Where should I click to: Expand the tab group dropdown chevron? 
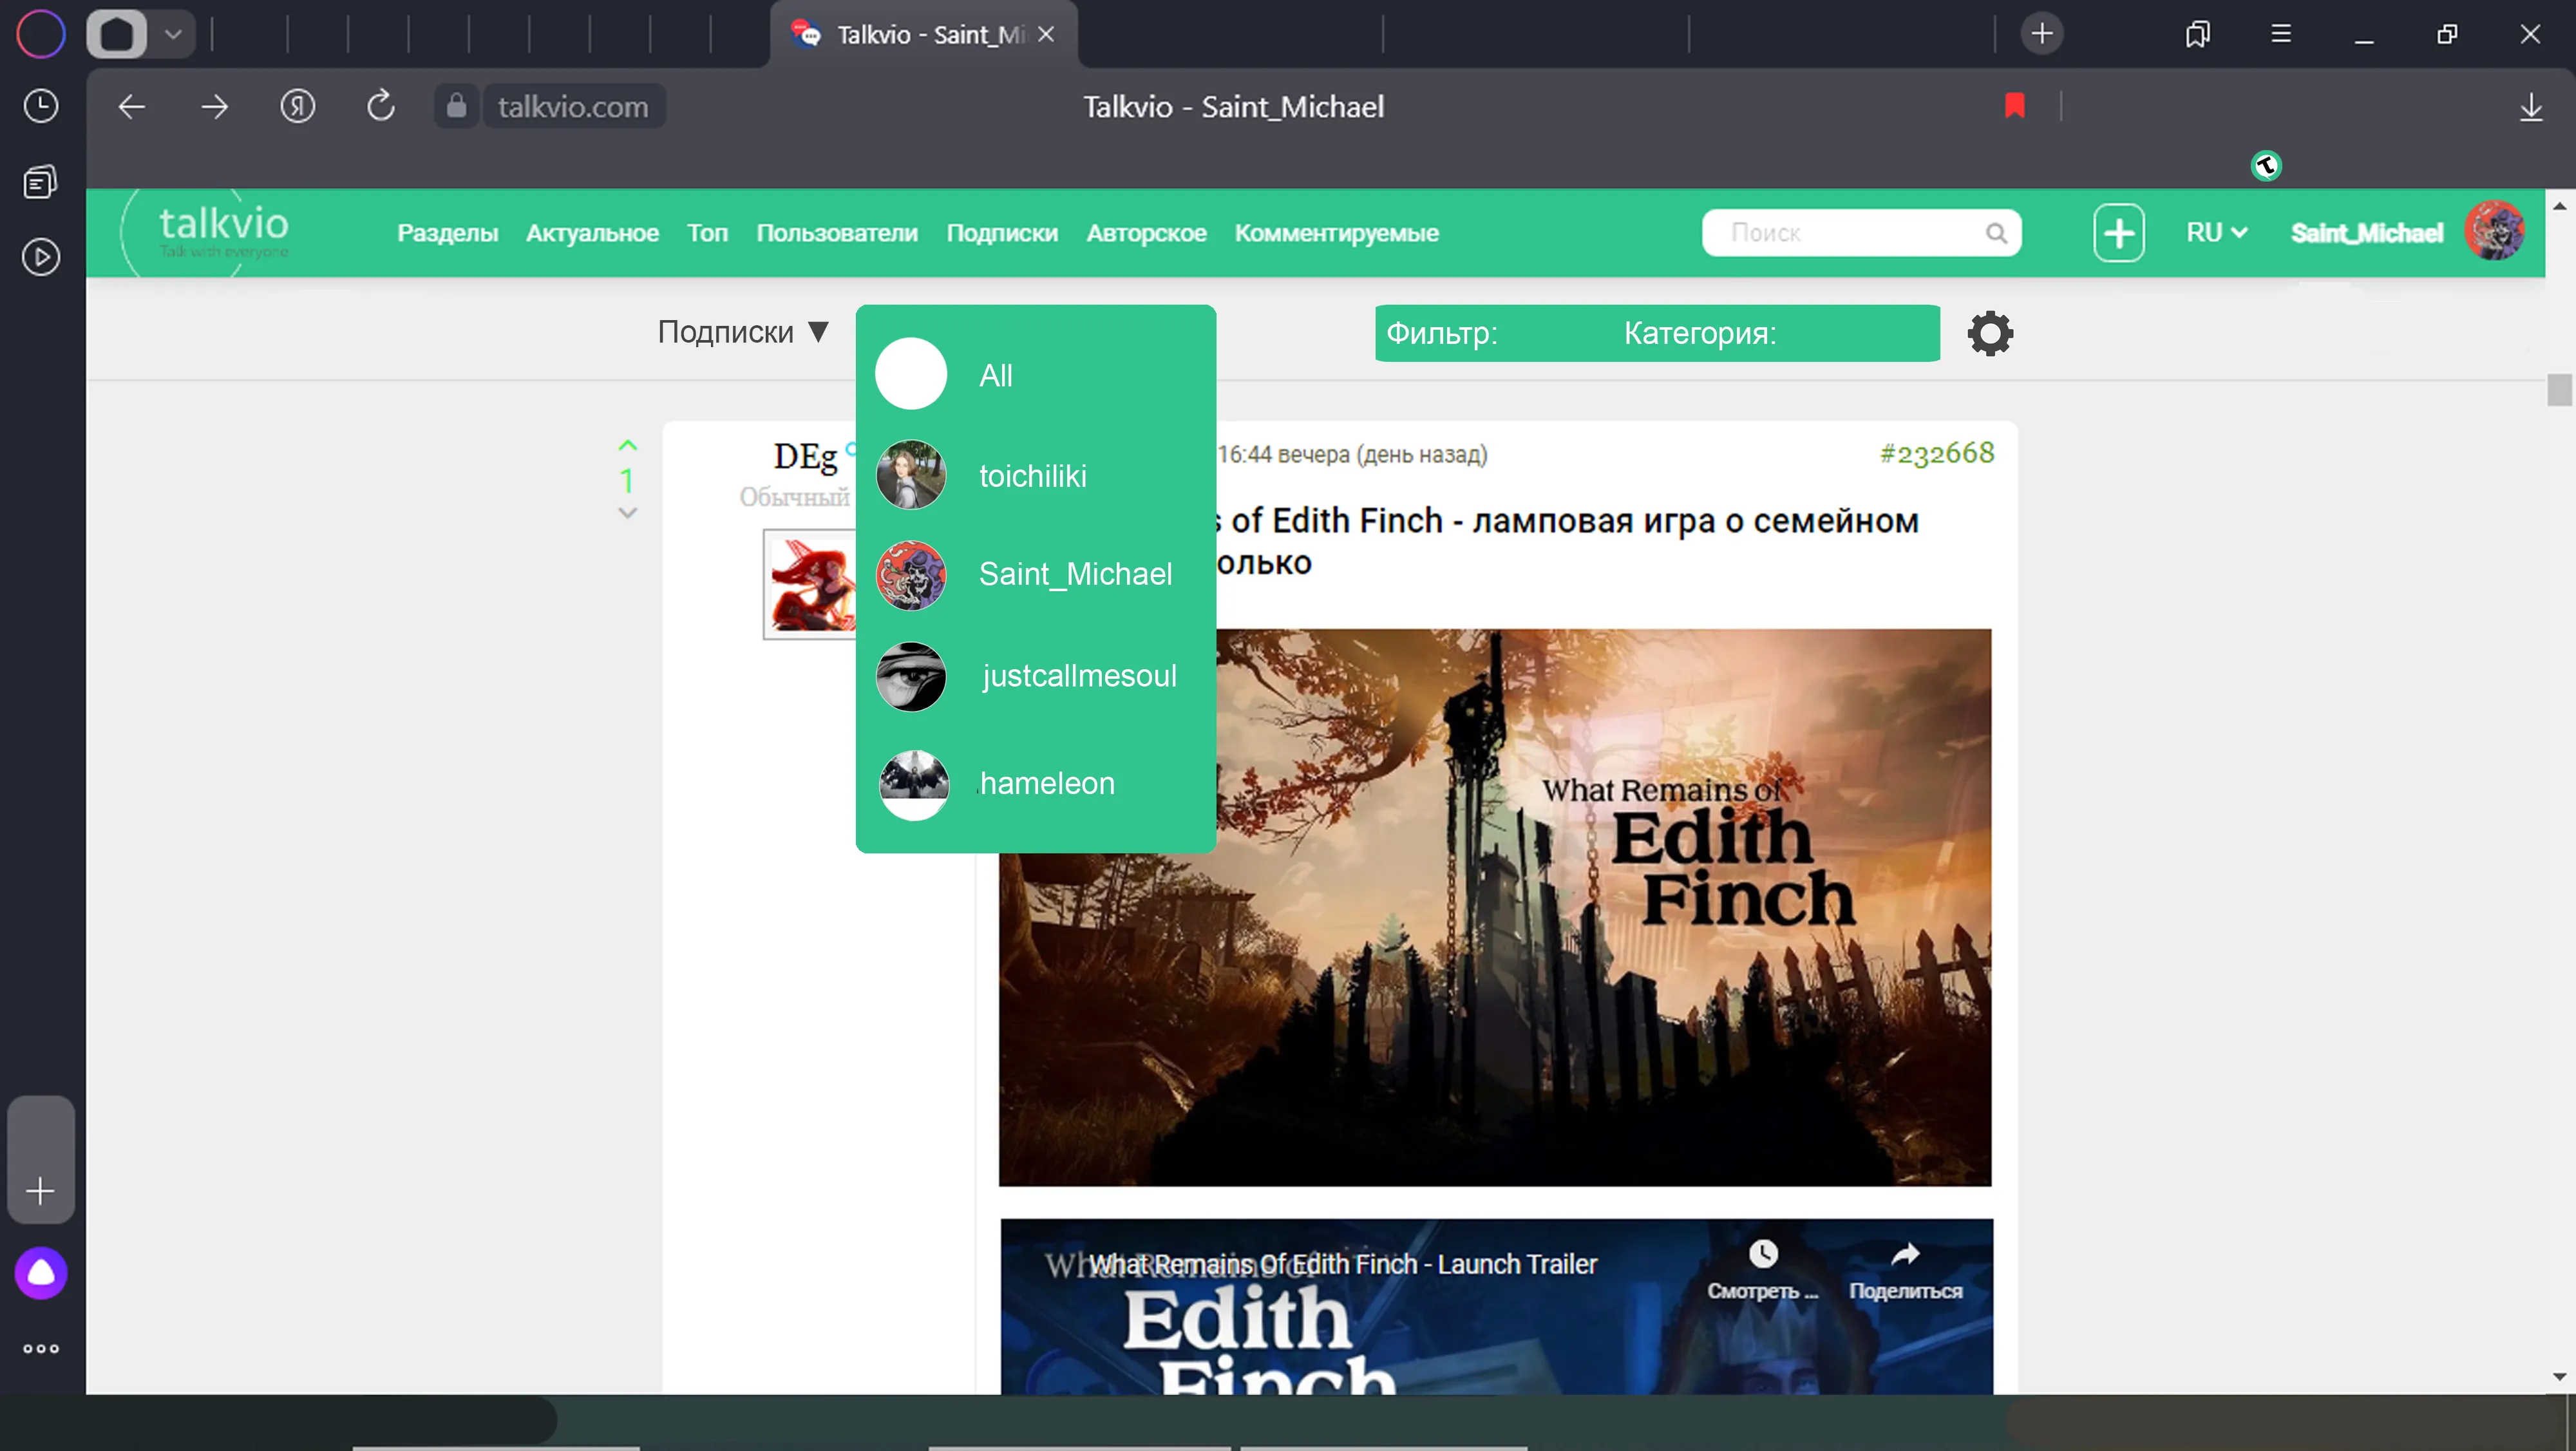click(173, 34)
